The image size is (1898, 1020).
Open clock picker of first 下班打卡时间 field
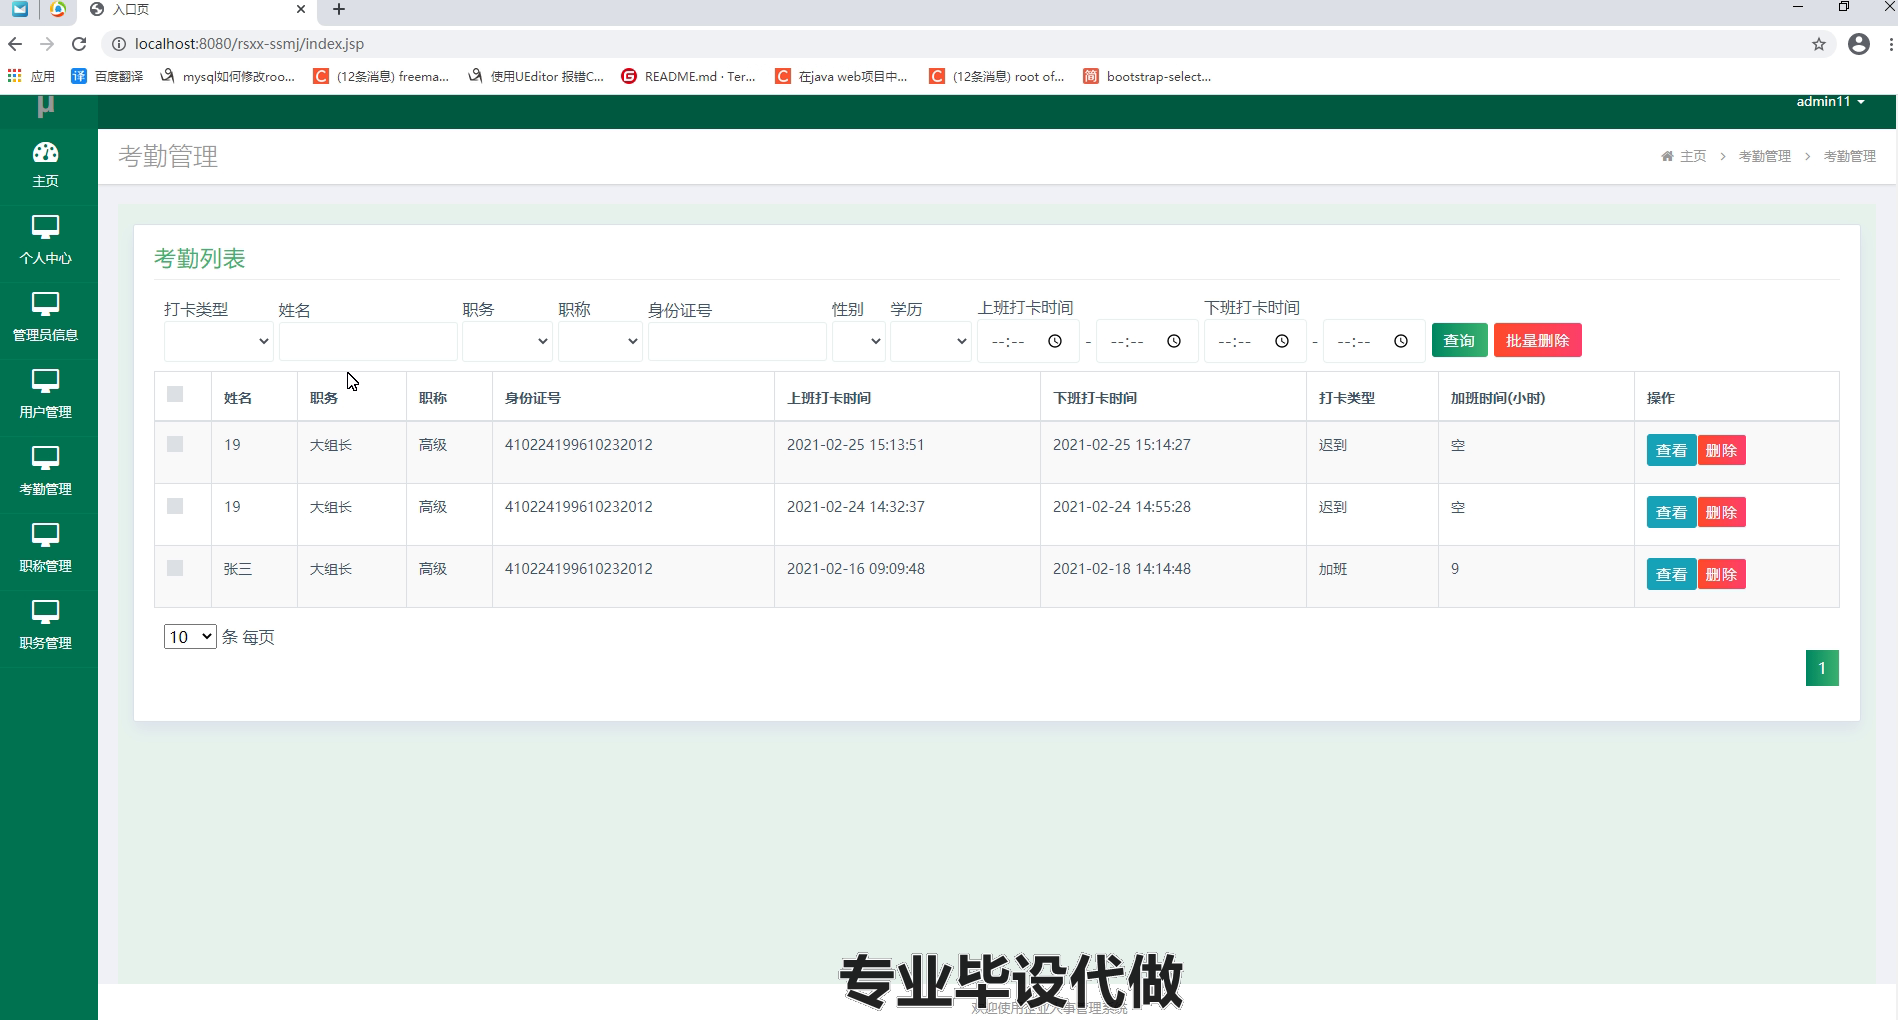click(x=1282, y=341)
